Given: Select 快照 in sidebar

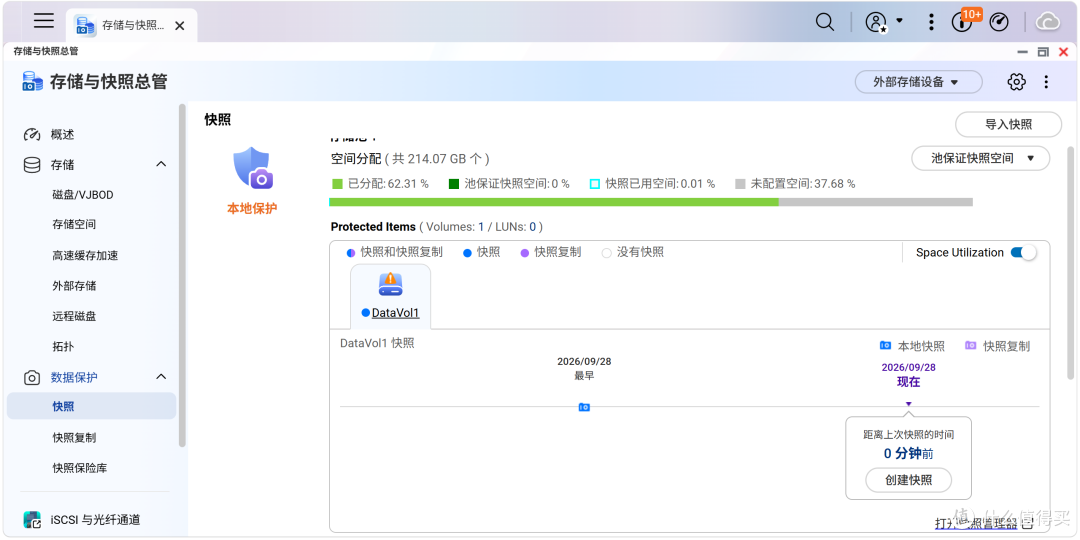Looking at the screenshot, I should coord(91,406).
